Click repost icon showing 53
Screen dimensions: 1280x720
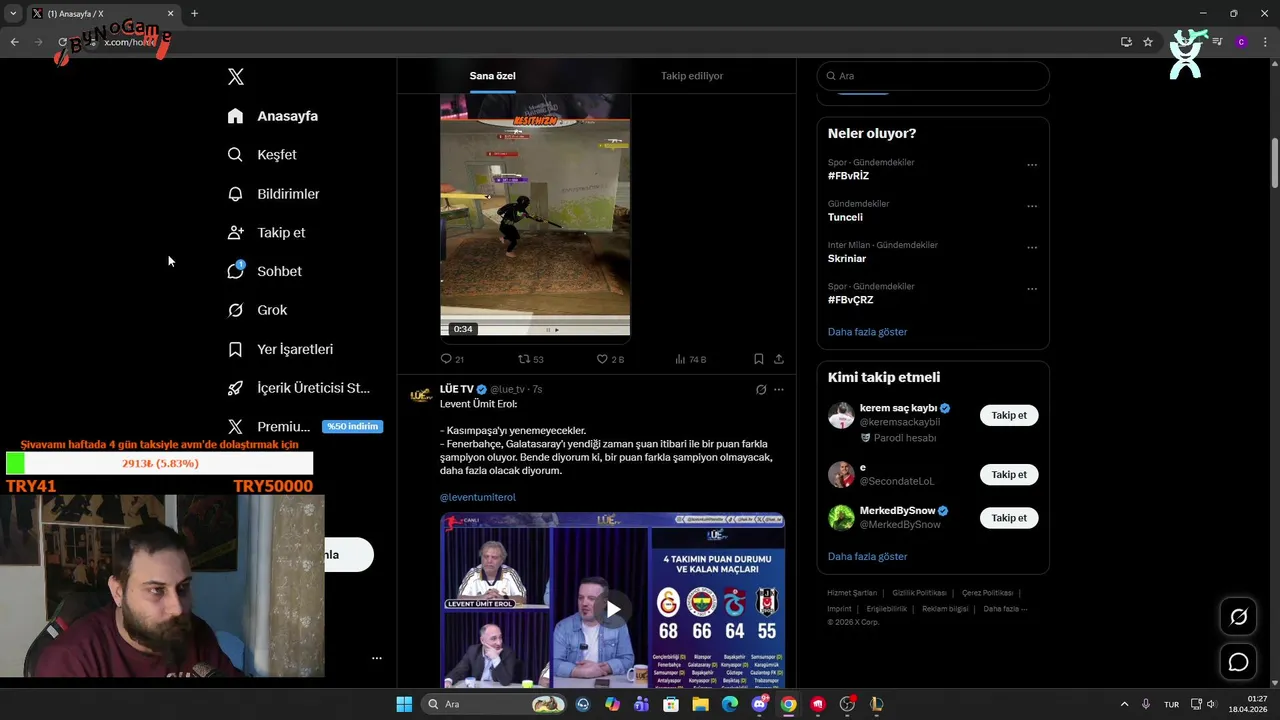click(x=524, y=359)
